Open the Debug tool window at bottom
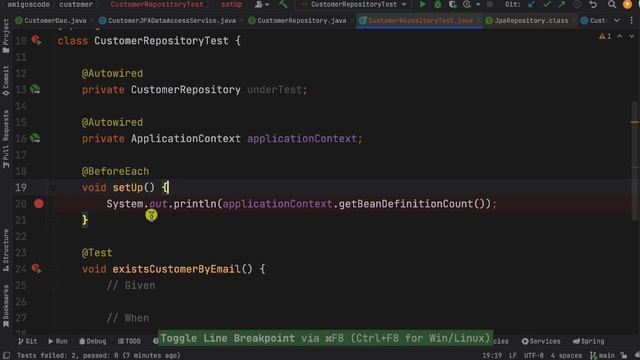640x360 pixels. tap(93, 341)
